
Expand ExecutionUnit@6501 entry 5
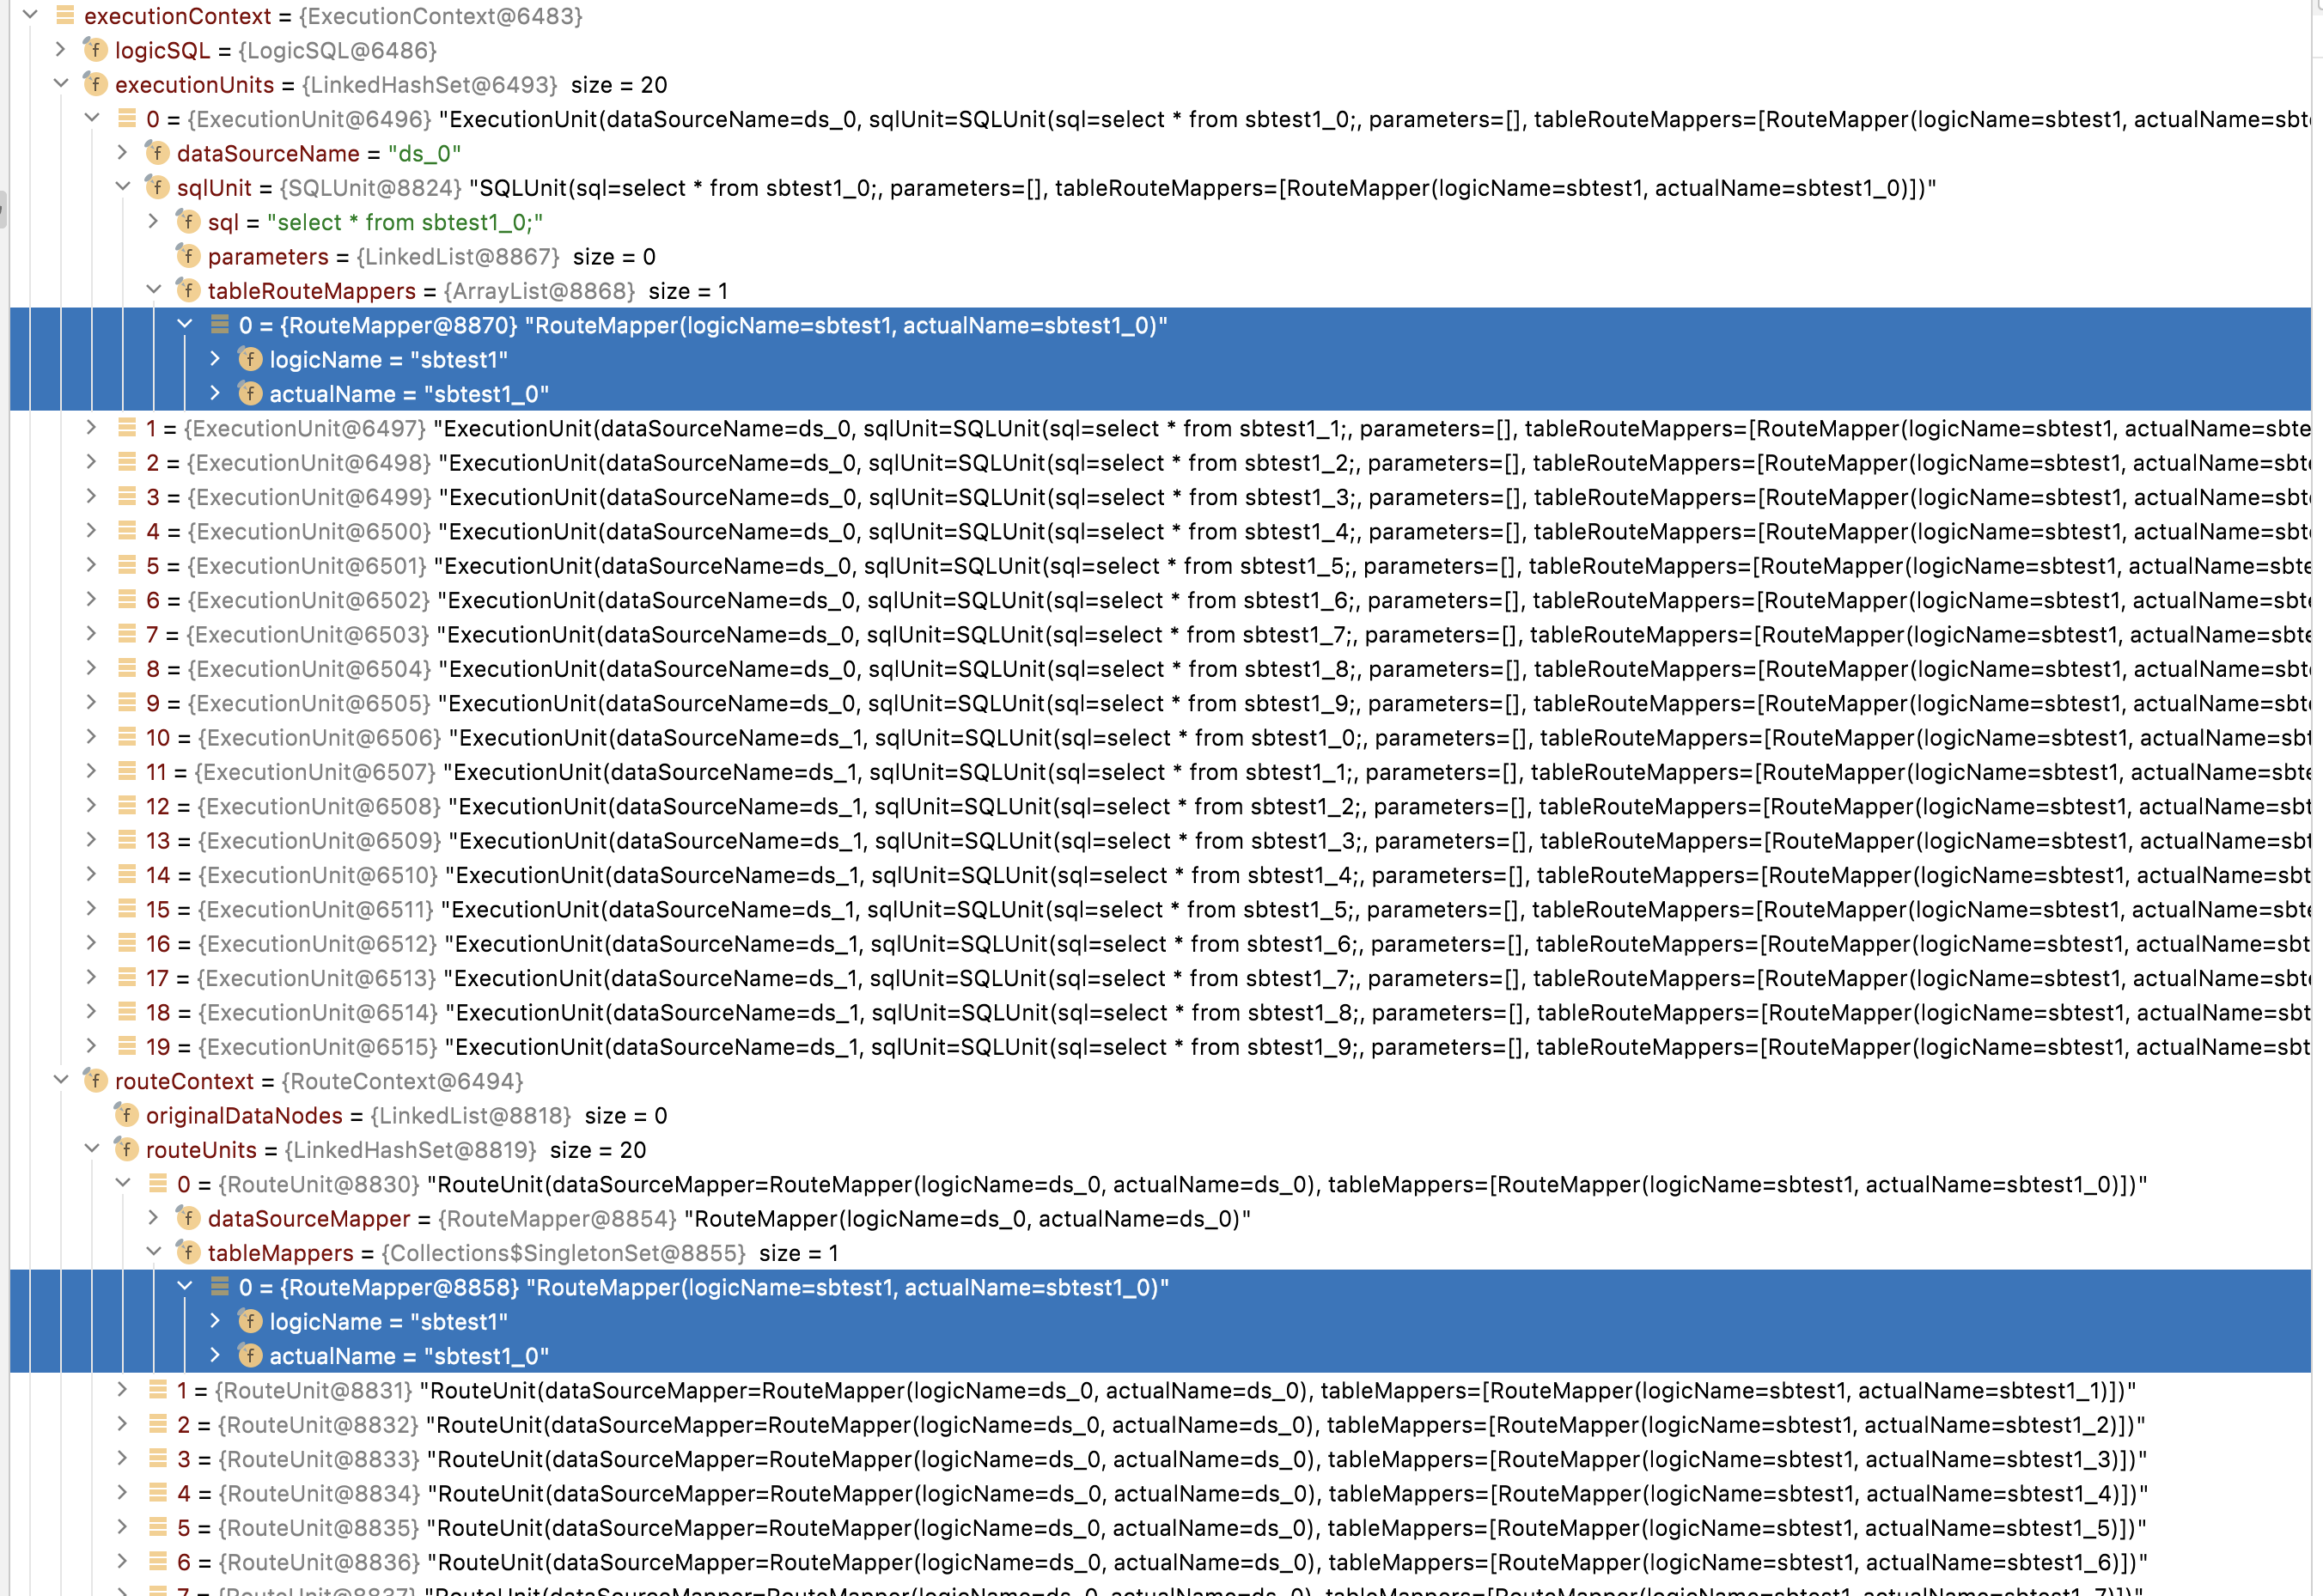(x=92, y=565)
